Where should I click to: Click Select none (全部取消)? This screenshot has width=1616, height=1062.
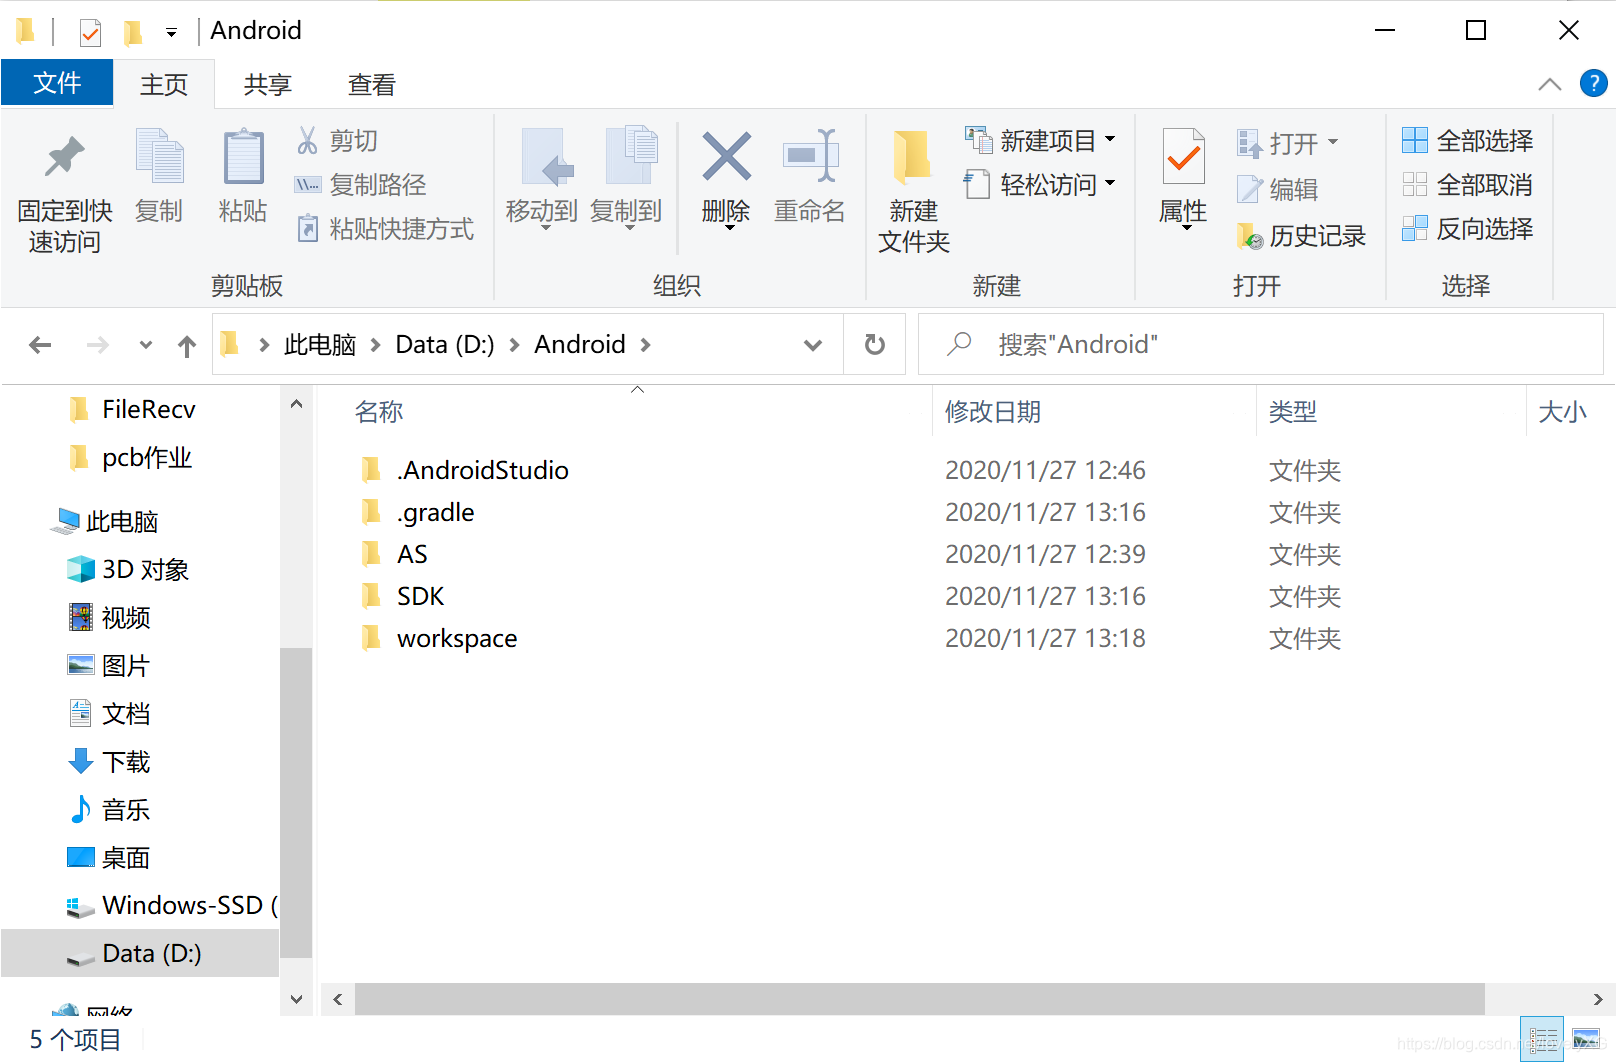coord(1468,185)
